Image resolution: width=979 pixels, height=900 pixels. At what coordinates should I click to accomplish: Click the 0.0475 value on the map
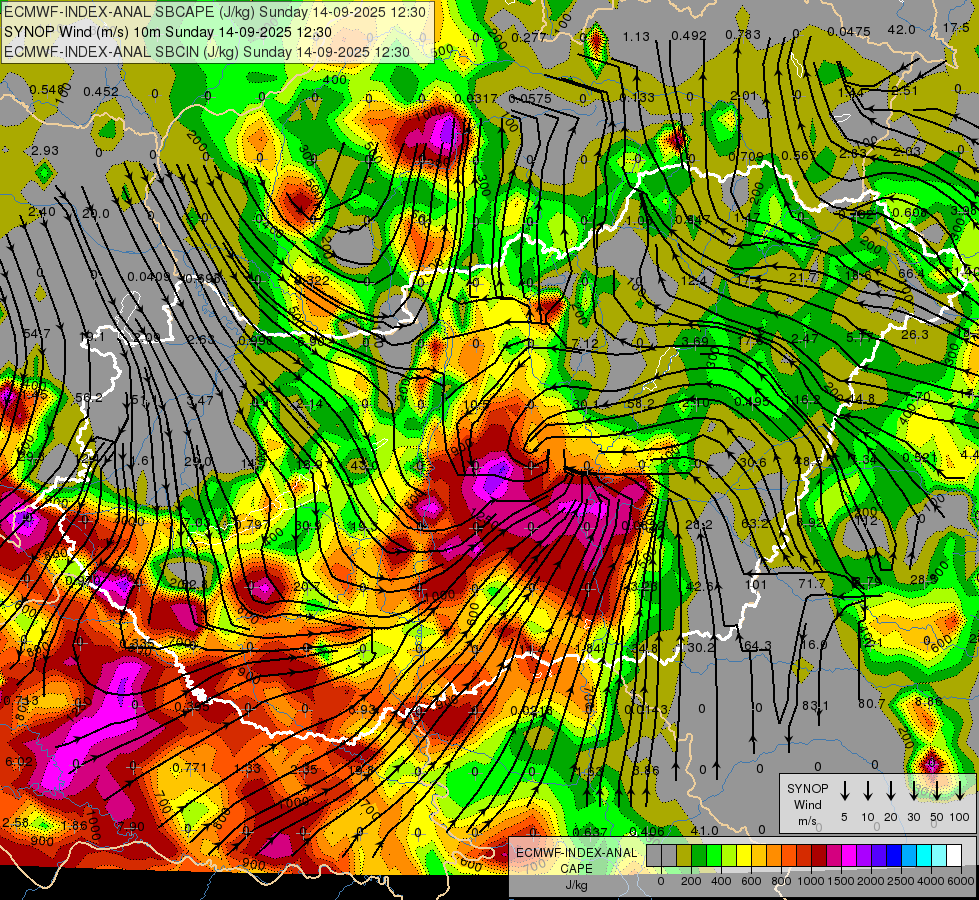pyautogui.click(x=849, y=31)
